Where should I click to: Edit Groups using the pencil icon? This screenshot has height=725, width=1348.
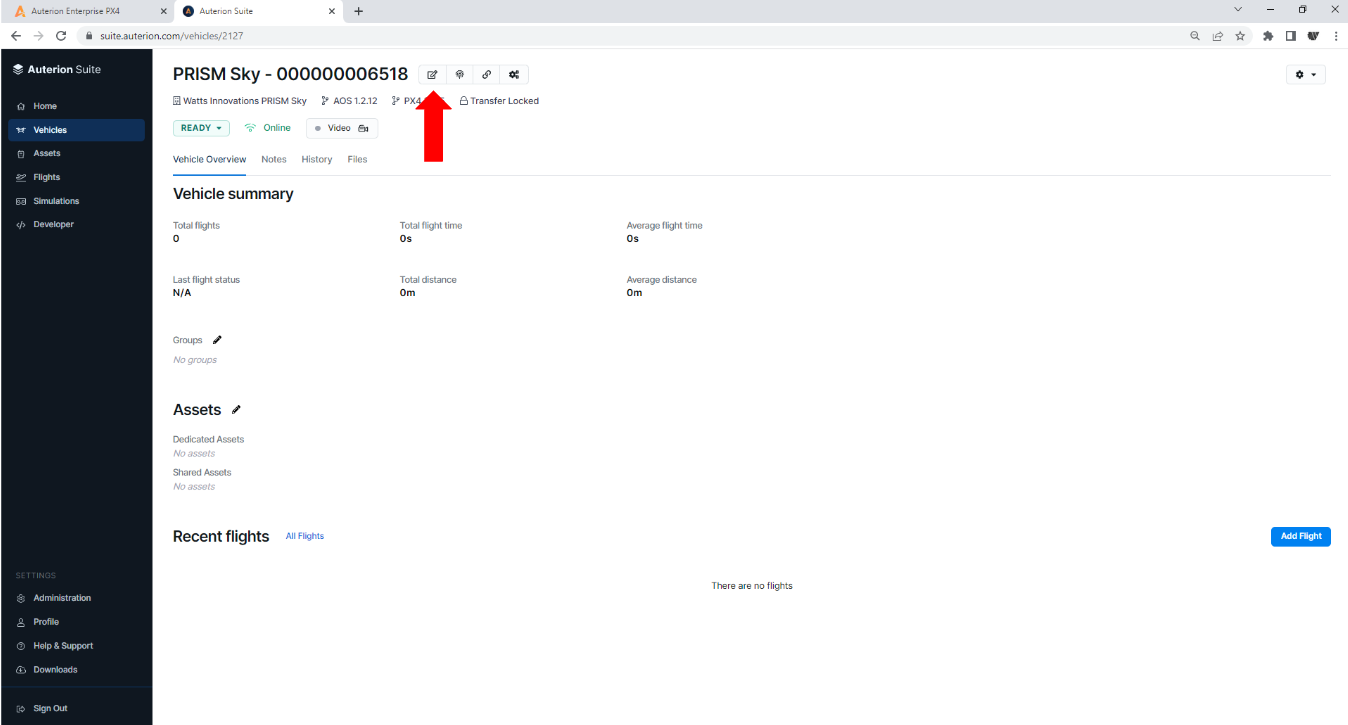pyautogui.click(x=217, y=340)
